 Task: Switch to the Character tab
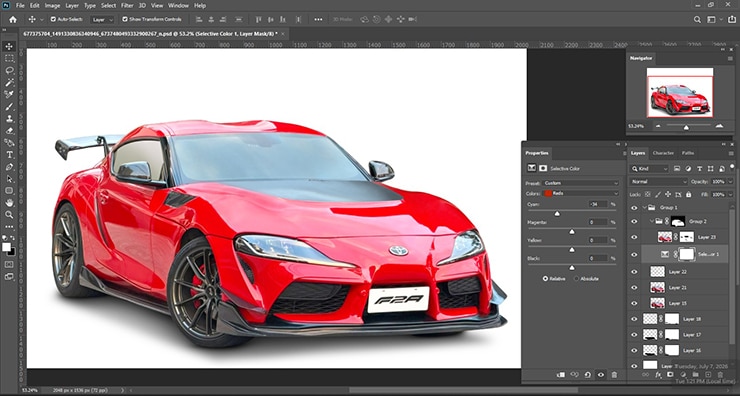(x=663, y=153)
